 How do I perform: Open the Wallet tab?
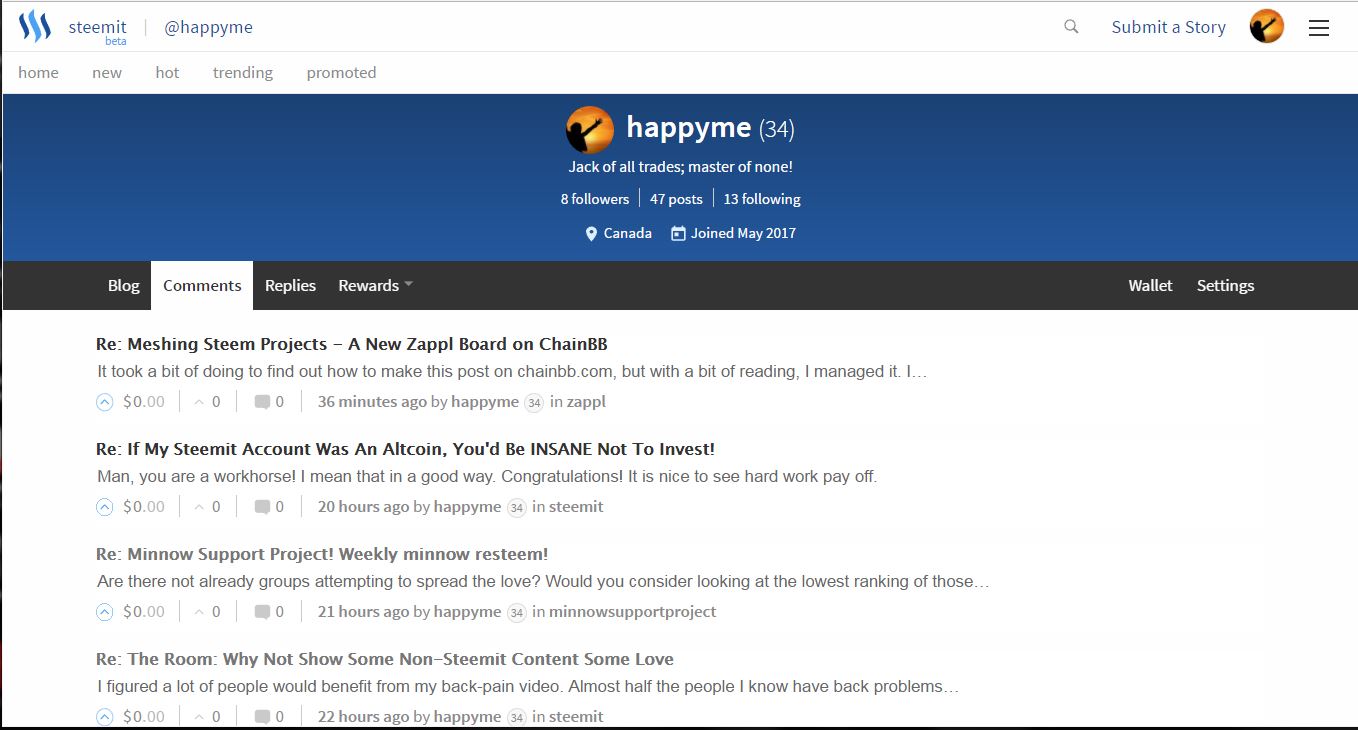tap(1150, 285)
